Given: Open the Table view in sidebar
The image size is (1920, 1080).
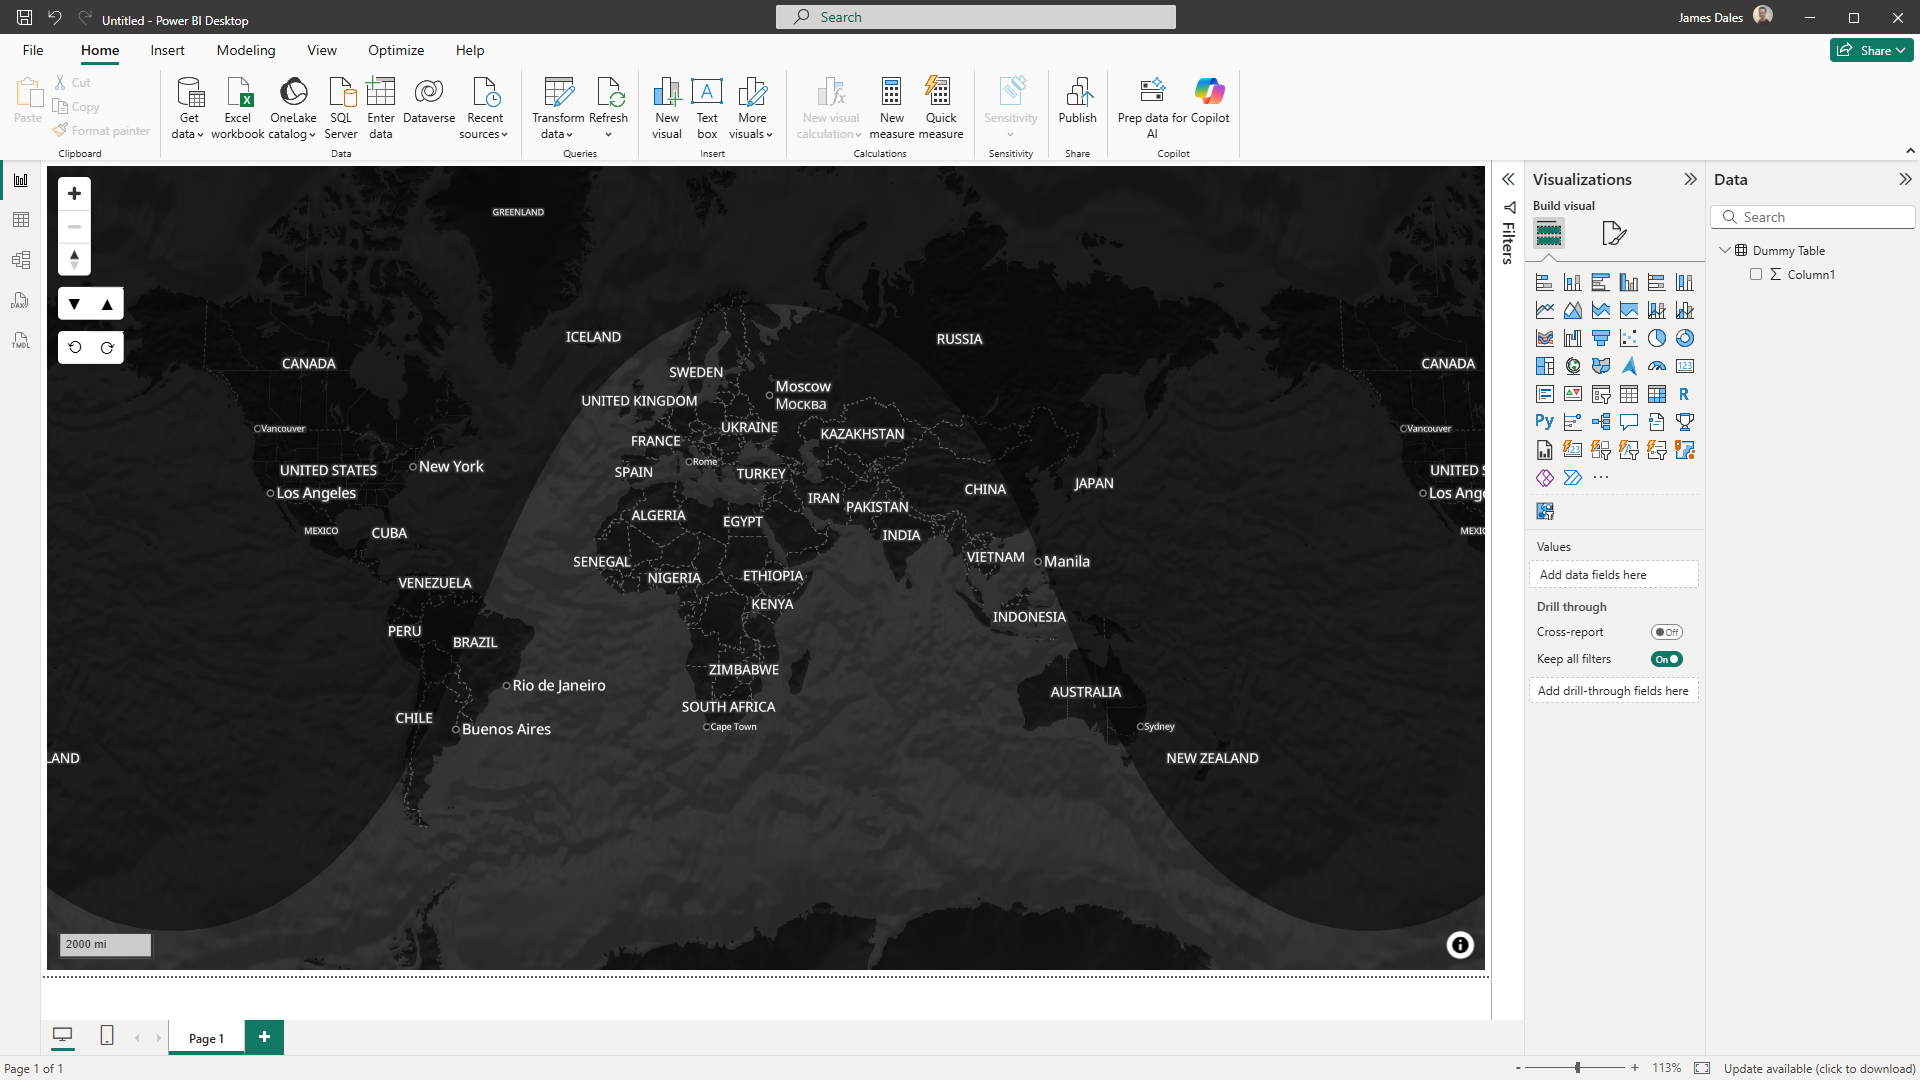Looking at the screenshot, I should (21, 220).
